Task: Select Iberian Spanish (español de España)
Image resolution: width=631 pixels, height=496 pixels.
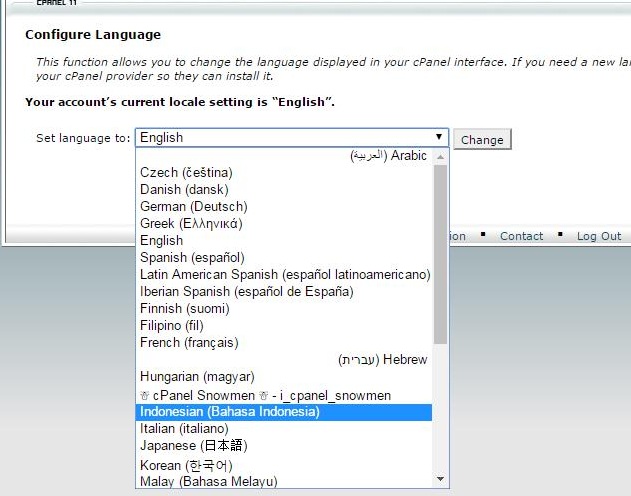Action: [x=284, y=291]
